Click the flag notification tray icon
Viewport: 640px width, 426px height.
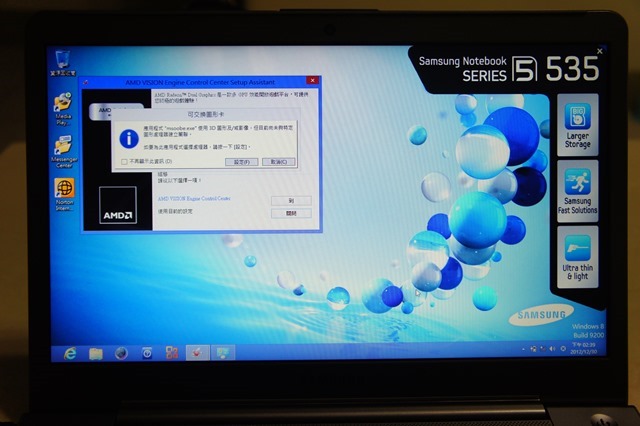tap(543, 349)
